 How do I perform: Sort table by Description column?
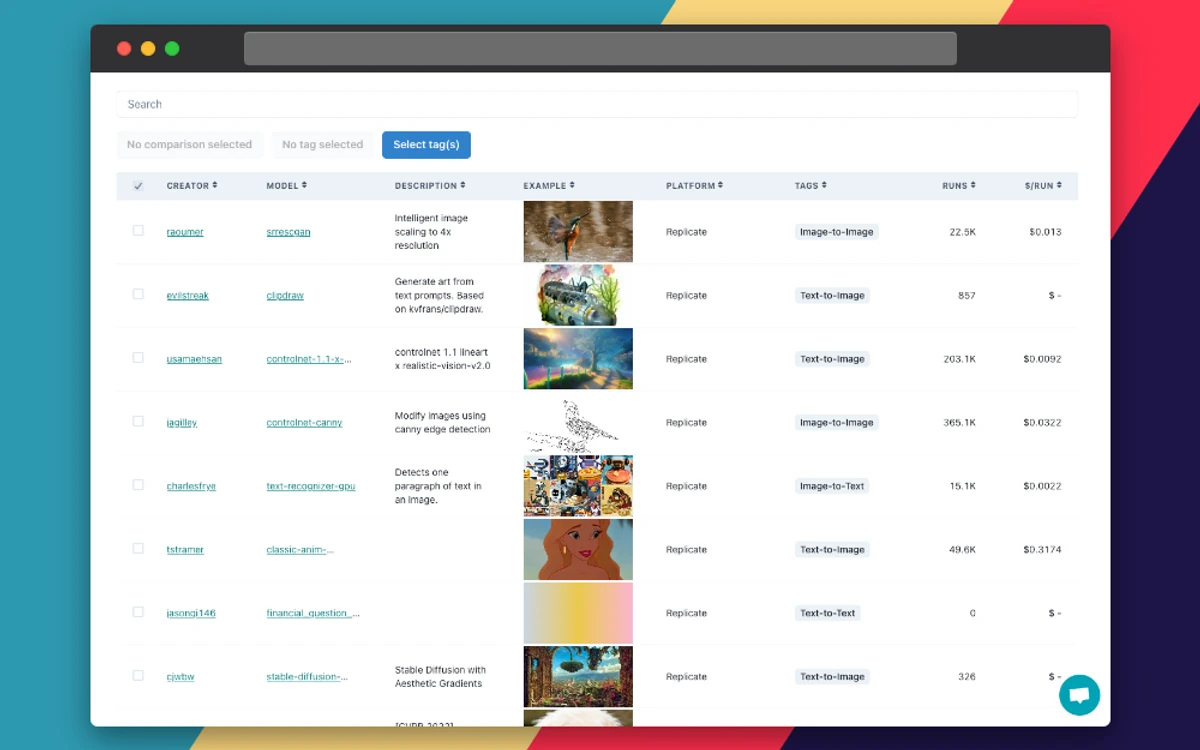tap(430, 186)
